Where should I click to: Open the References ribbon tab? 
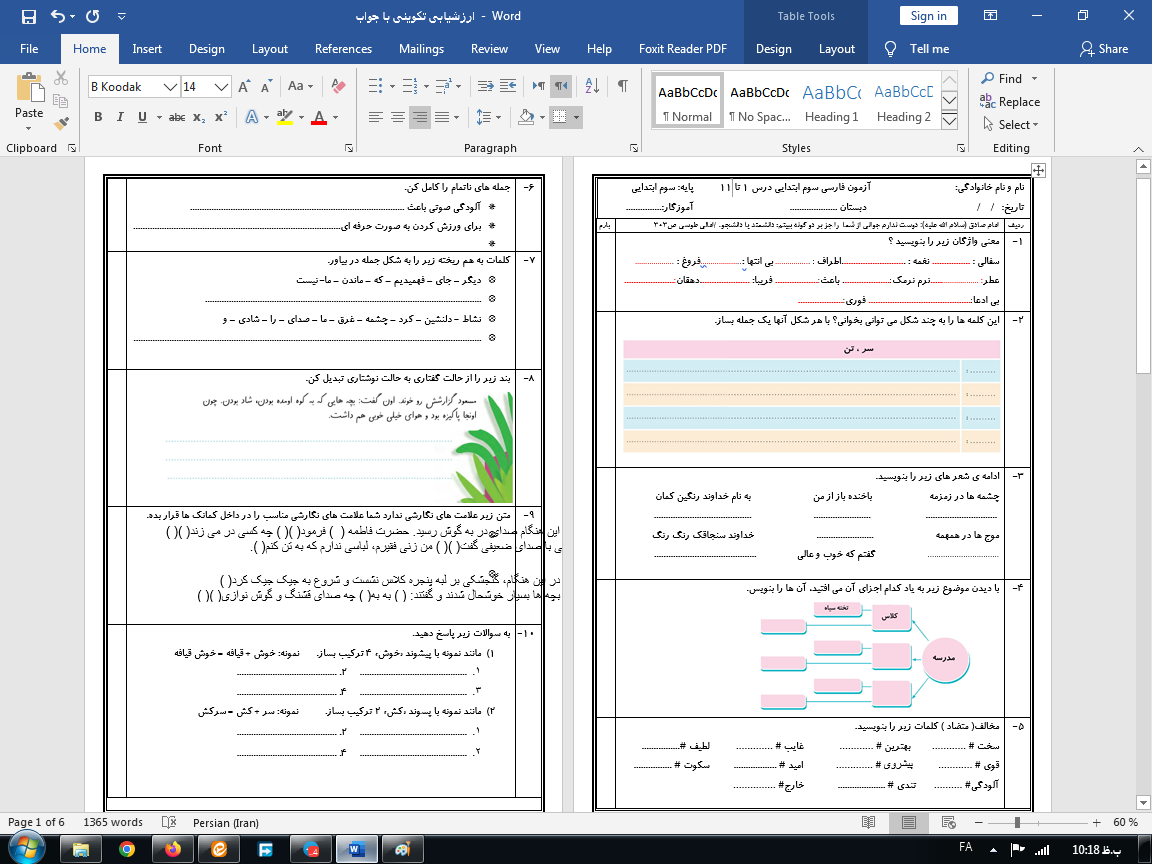[343, 49]
